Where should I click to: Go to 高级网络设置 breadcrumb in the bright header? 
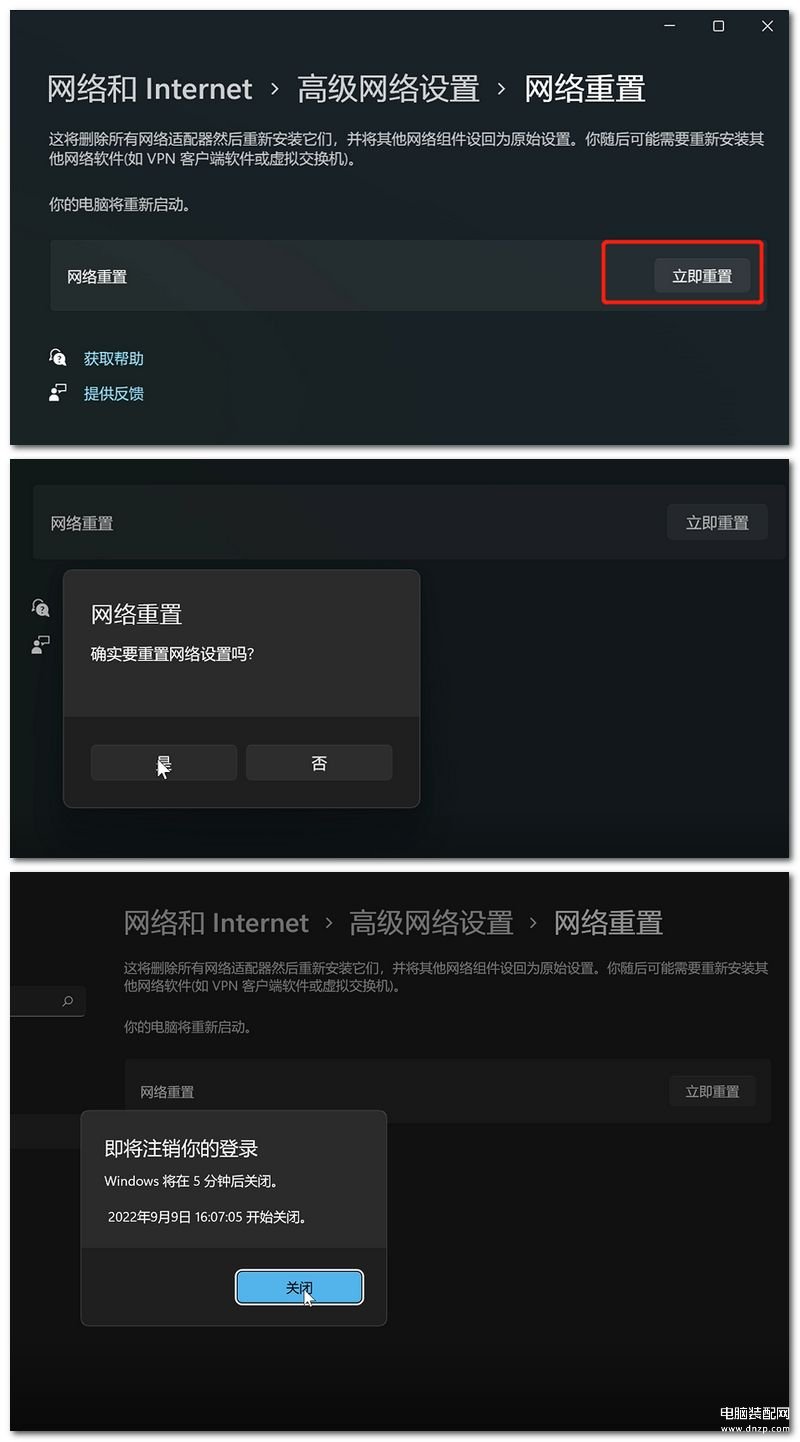389,89
